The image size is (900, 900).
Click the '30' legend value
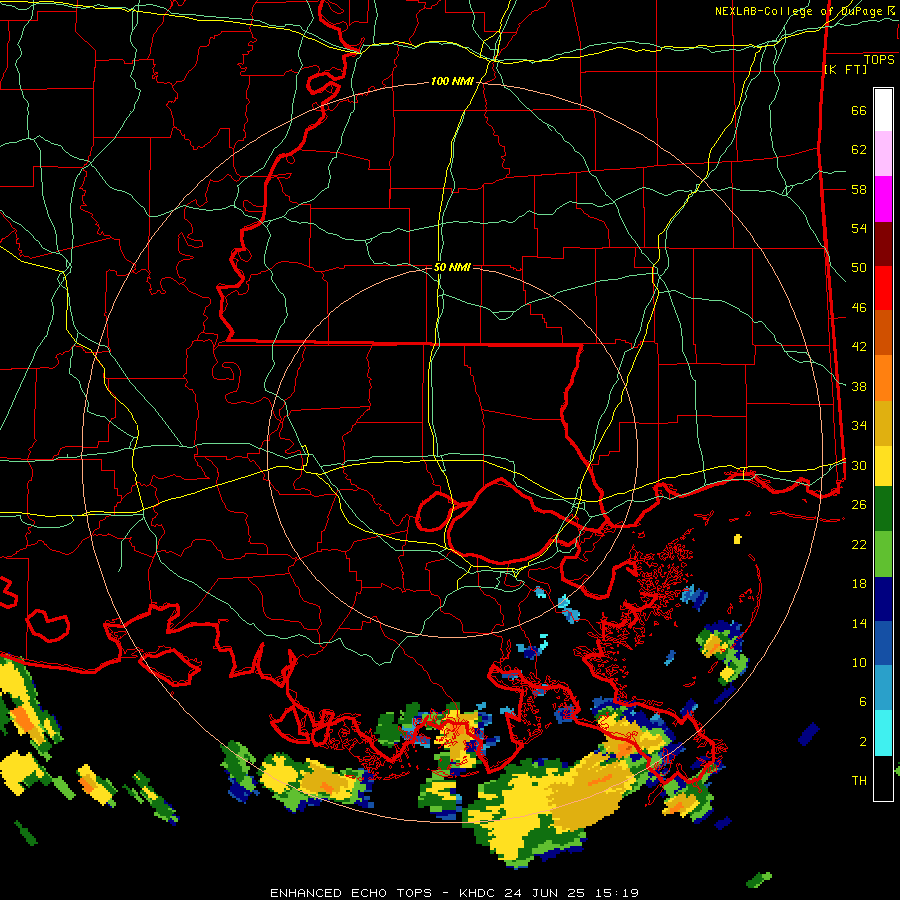click(859, 465)
